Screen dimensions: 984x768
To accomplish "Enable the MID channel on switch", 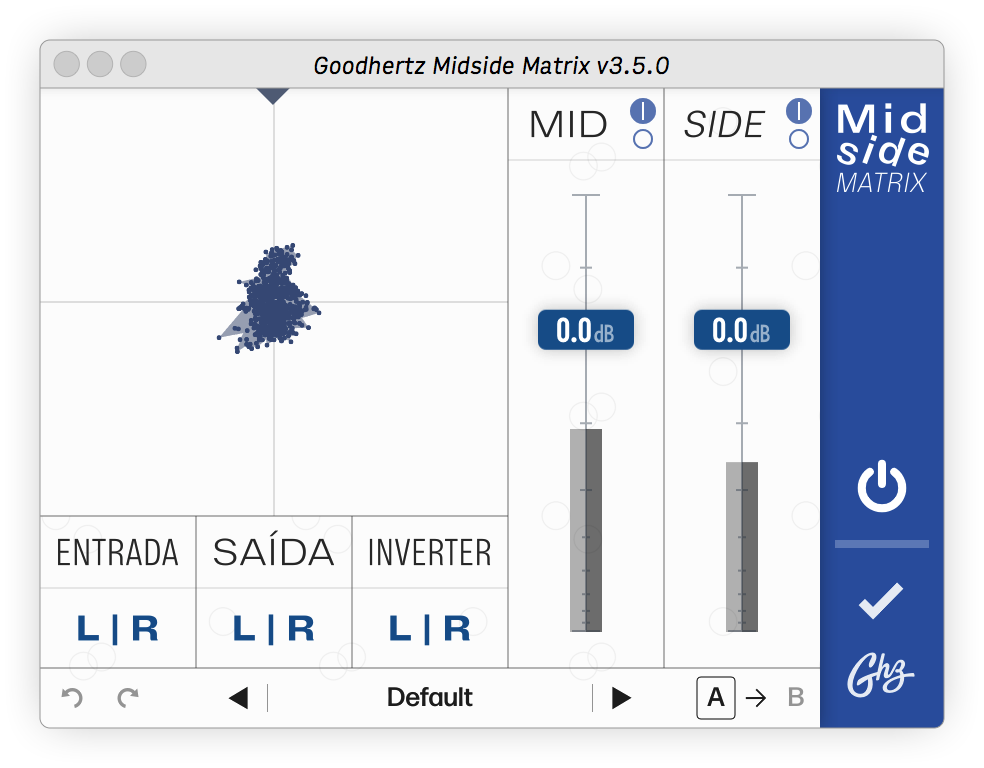I will 643,111.
